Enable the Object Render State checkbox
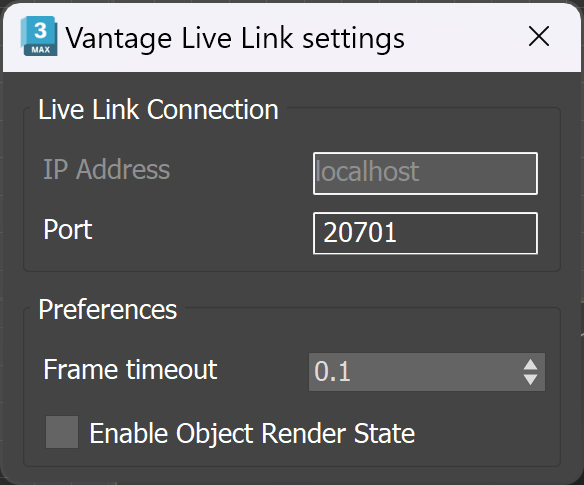The height and width of the screenshot is (485, 584). [x=62, y=432]
